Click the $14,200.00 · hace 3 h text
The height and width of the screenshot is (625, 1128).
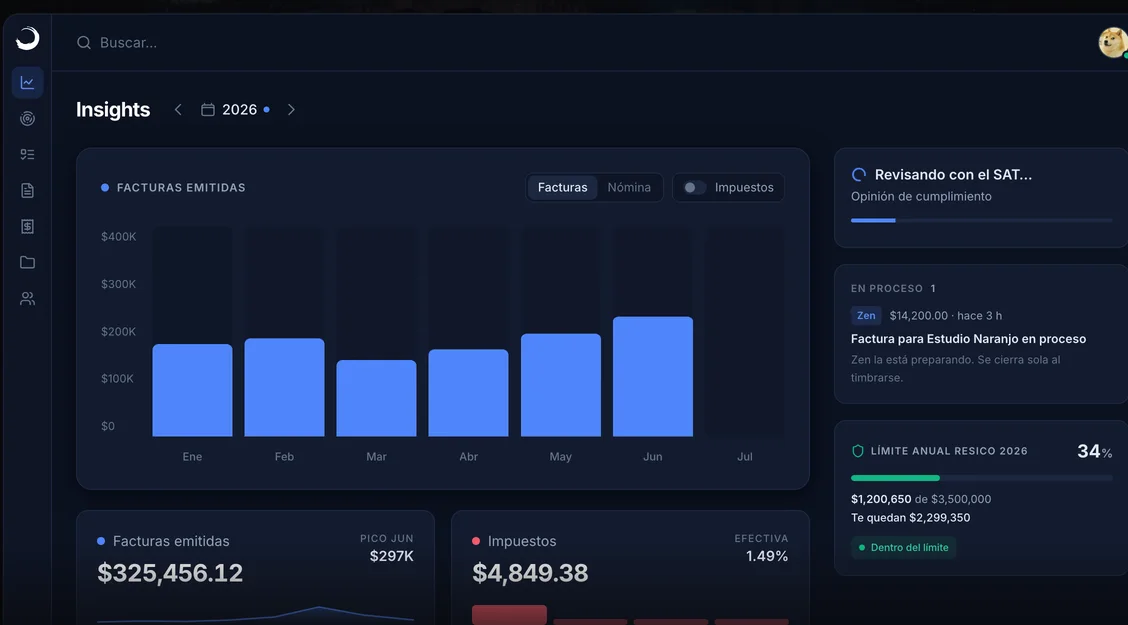point(945,316)
